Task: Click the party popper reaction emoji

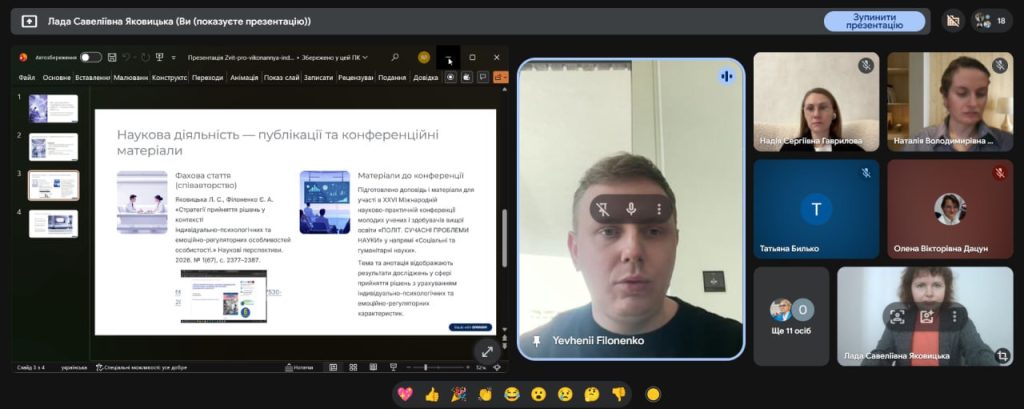Action: 458,394
